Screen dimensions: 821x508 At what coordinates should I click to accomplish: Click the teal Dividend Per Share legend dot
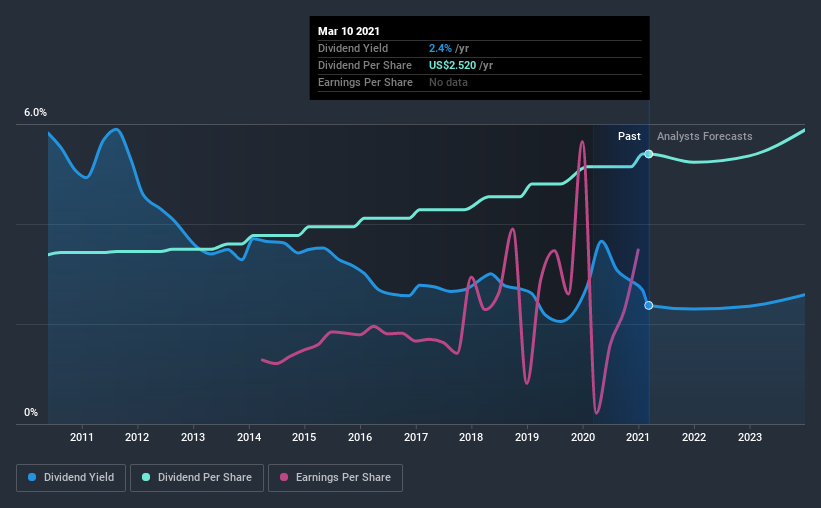click(146, 477)
